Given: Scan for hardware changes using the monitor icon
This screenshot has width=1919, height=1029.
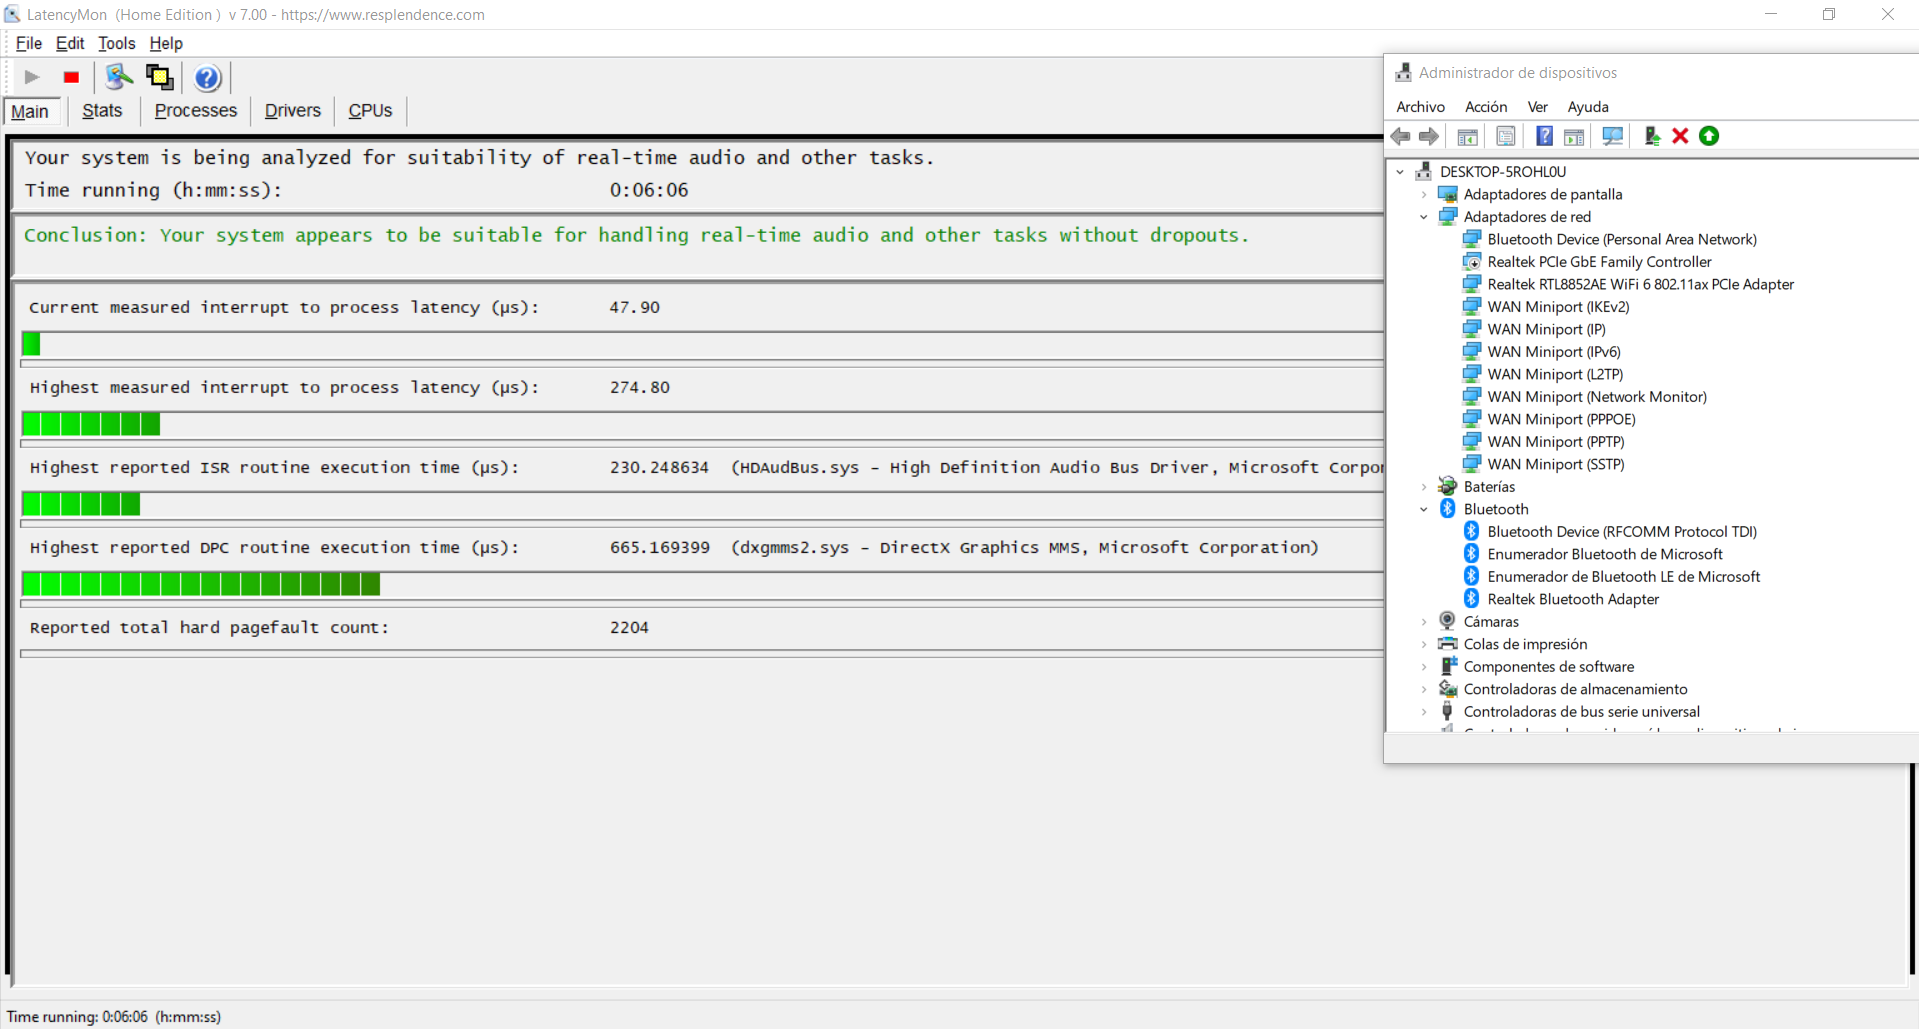Looking at the screenshot, I should point(1613,136).
